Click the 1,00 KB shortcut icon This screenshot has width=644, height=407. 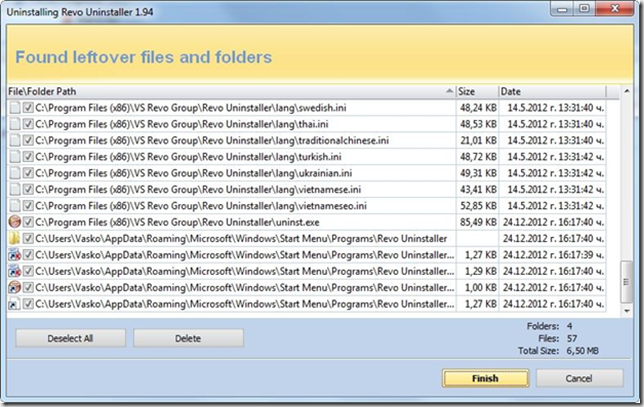tap(14, 287)
